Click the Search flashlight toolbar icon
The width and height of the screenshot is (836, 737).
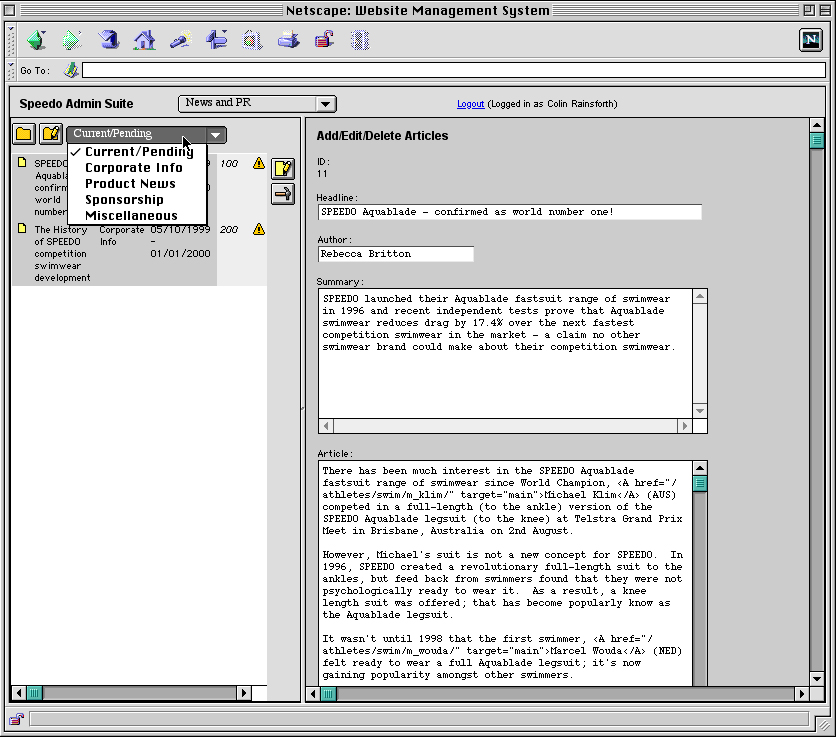pos(181,40)
